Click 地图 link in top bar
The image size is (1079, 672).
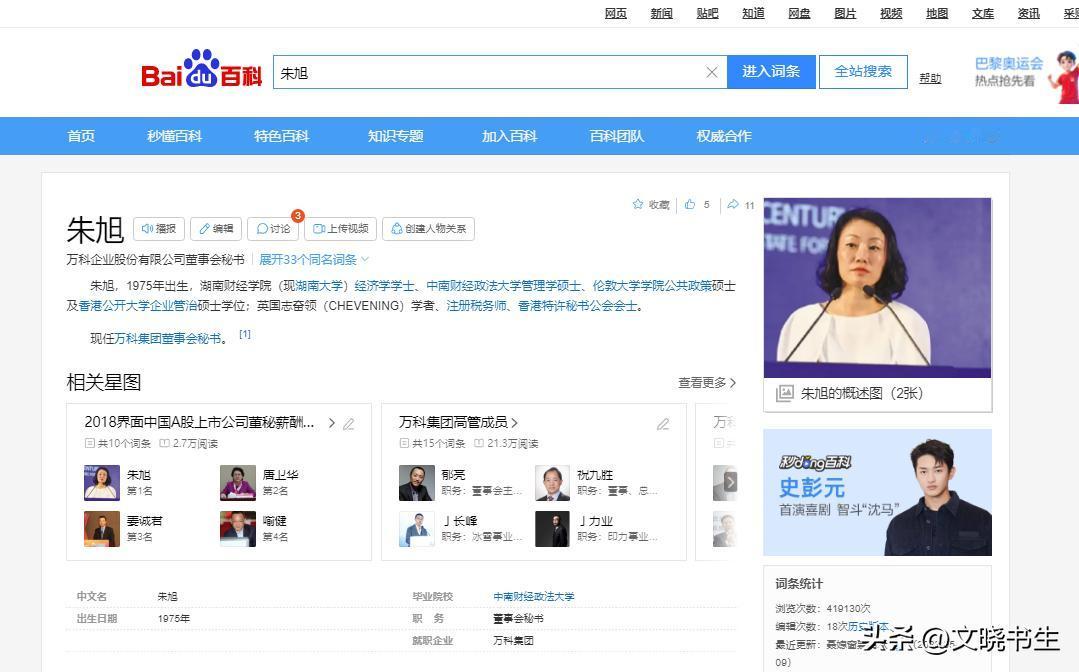[937, 13]
